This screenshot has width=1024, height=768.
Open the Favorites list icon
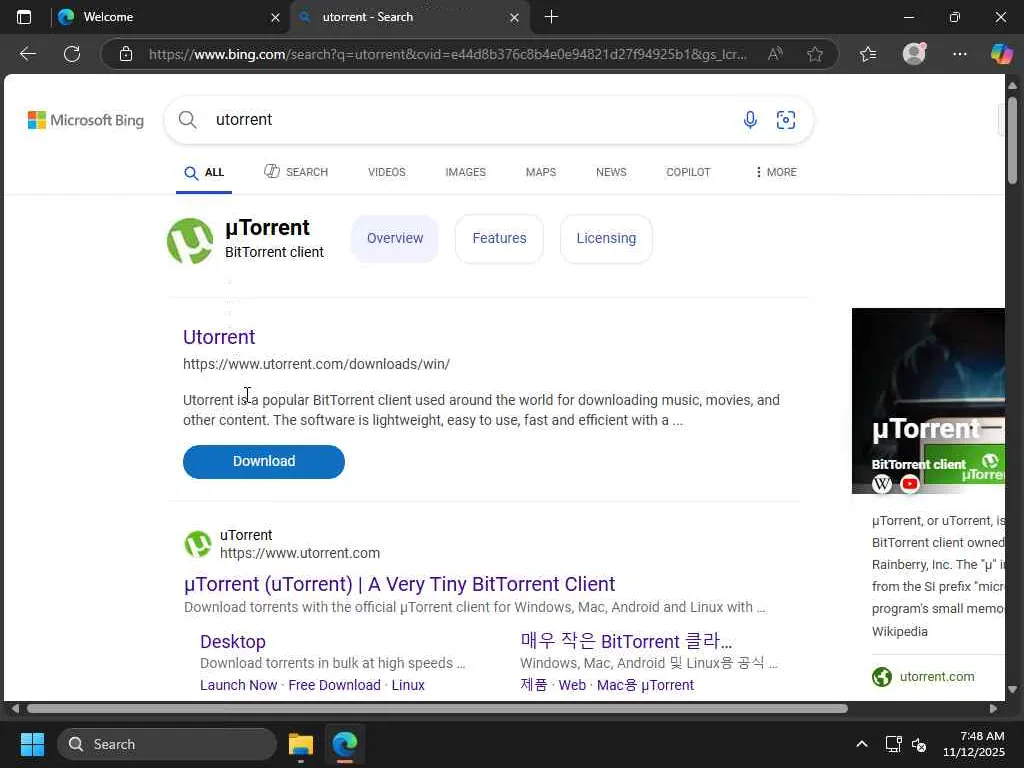(868, 54)
